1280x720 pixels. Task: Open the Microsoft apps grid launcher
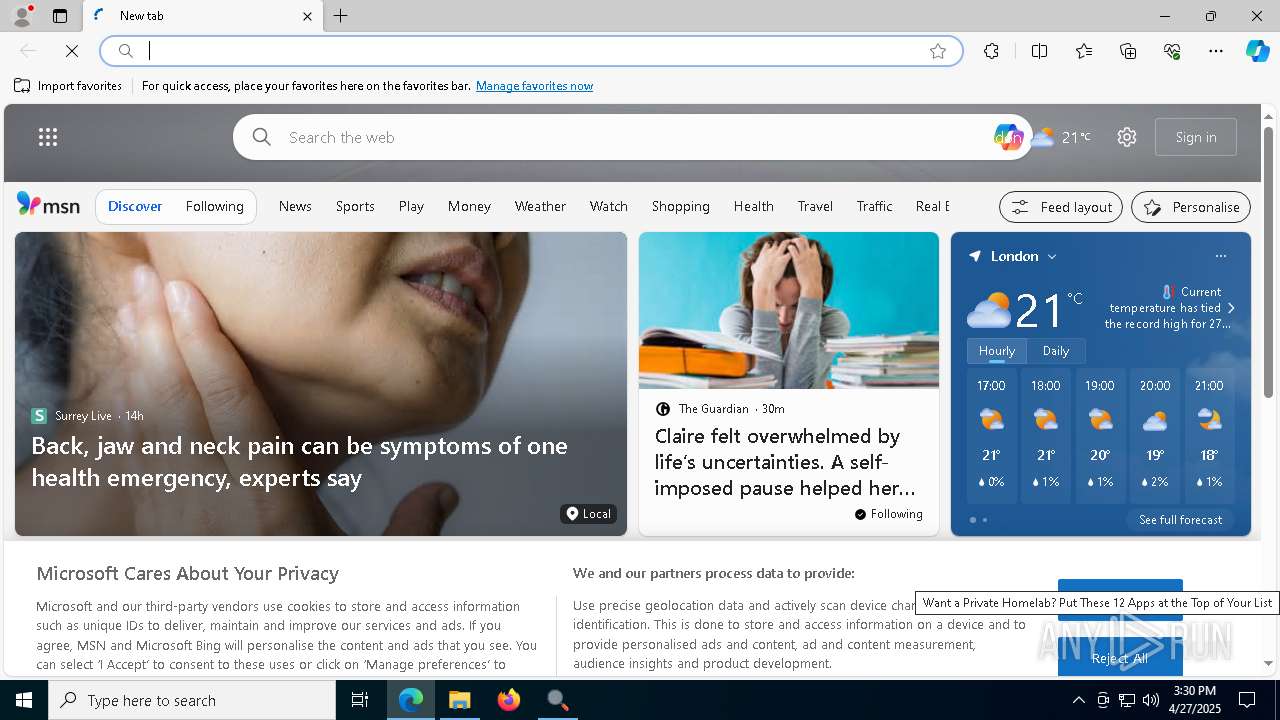click(48, 137)
